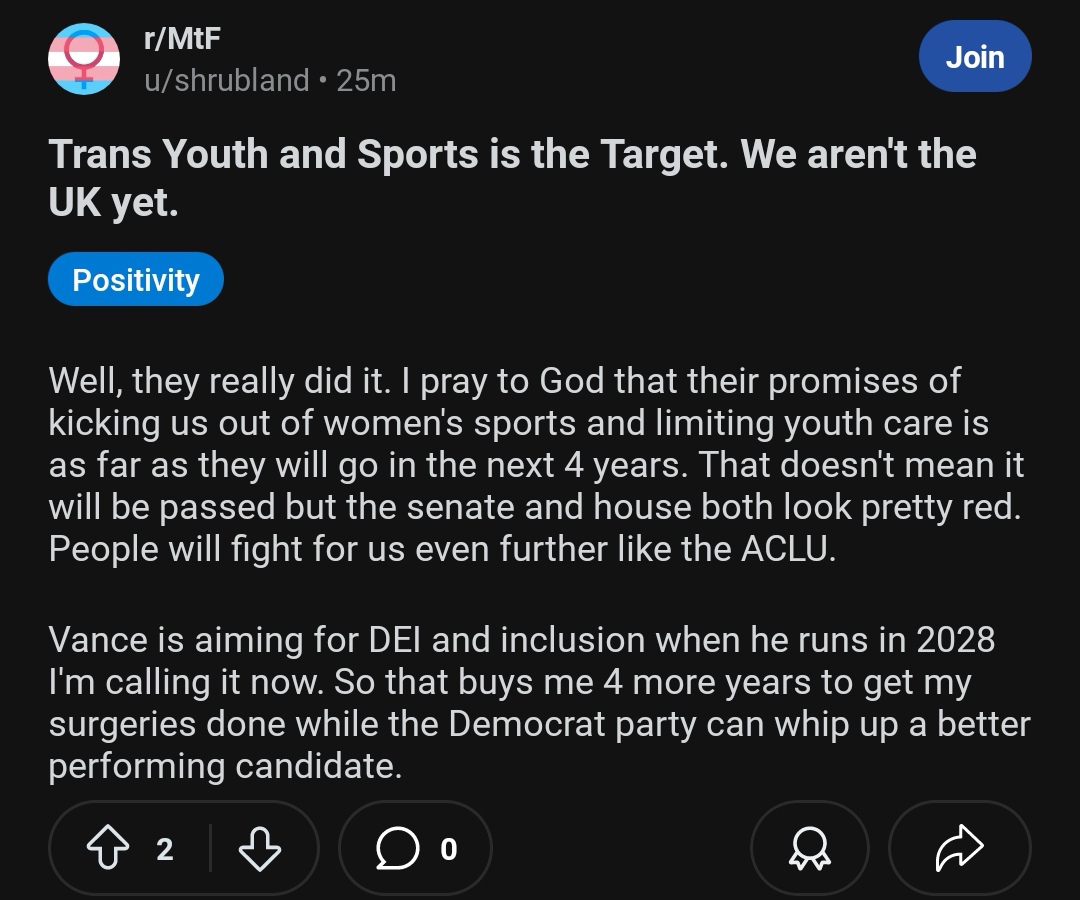Viewport: 1080px width, 900px height.
Task: Visit the r/MtF subreddit name link
Action: click(x=183, y=38)
